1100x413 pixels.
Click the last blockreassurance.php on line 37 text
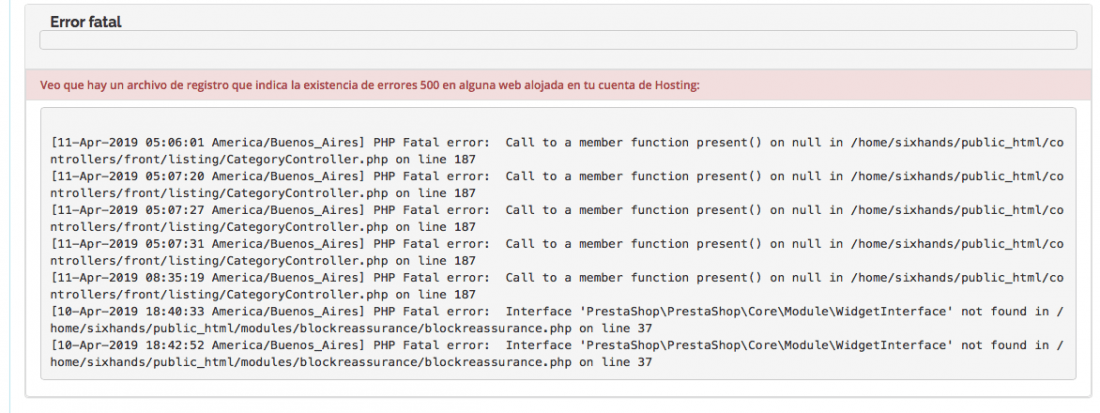(536, 362)
